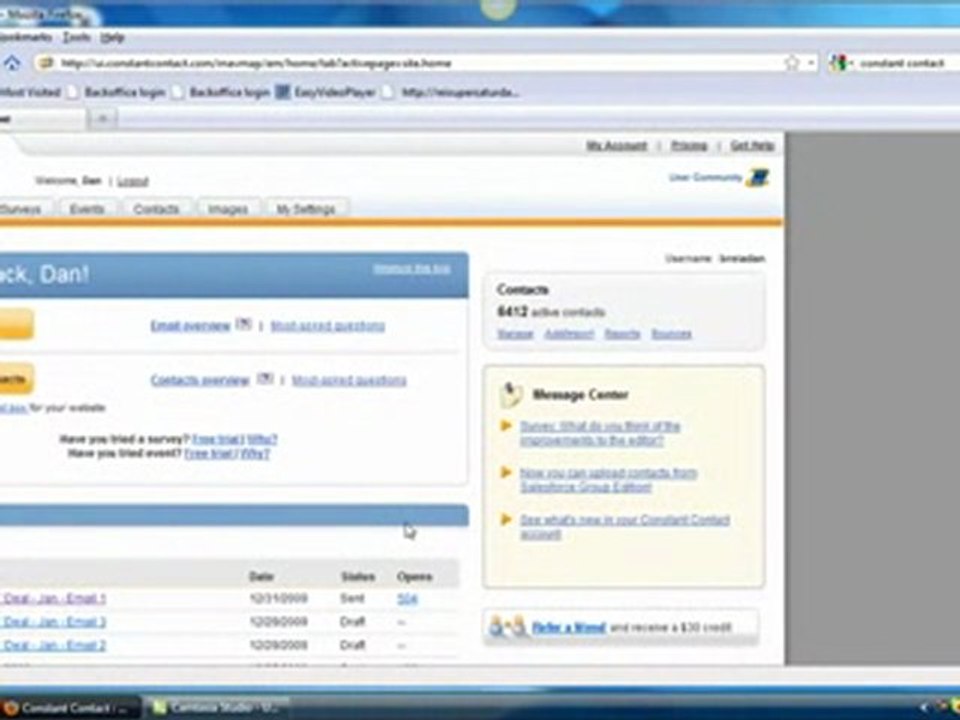Click the link right of Contacts overview
This screenshot has height=720, width=960.
349,380
